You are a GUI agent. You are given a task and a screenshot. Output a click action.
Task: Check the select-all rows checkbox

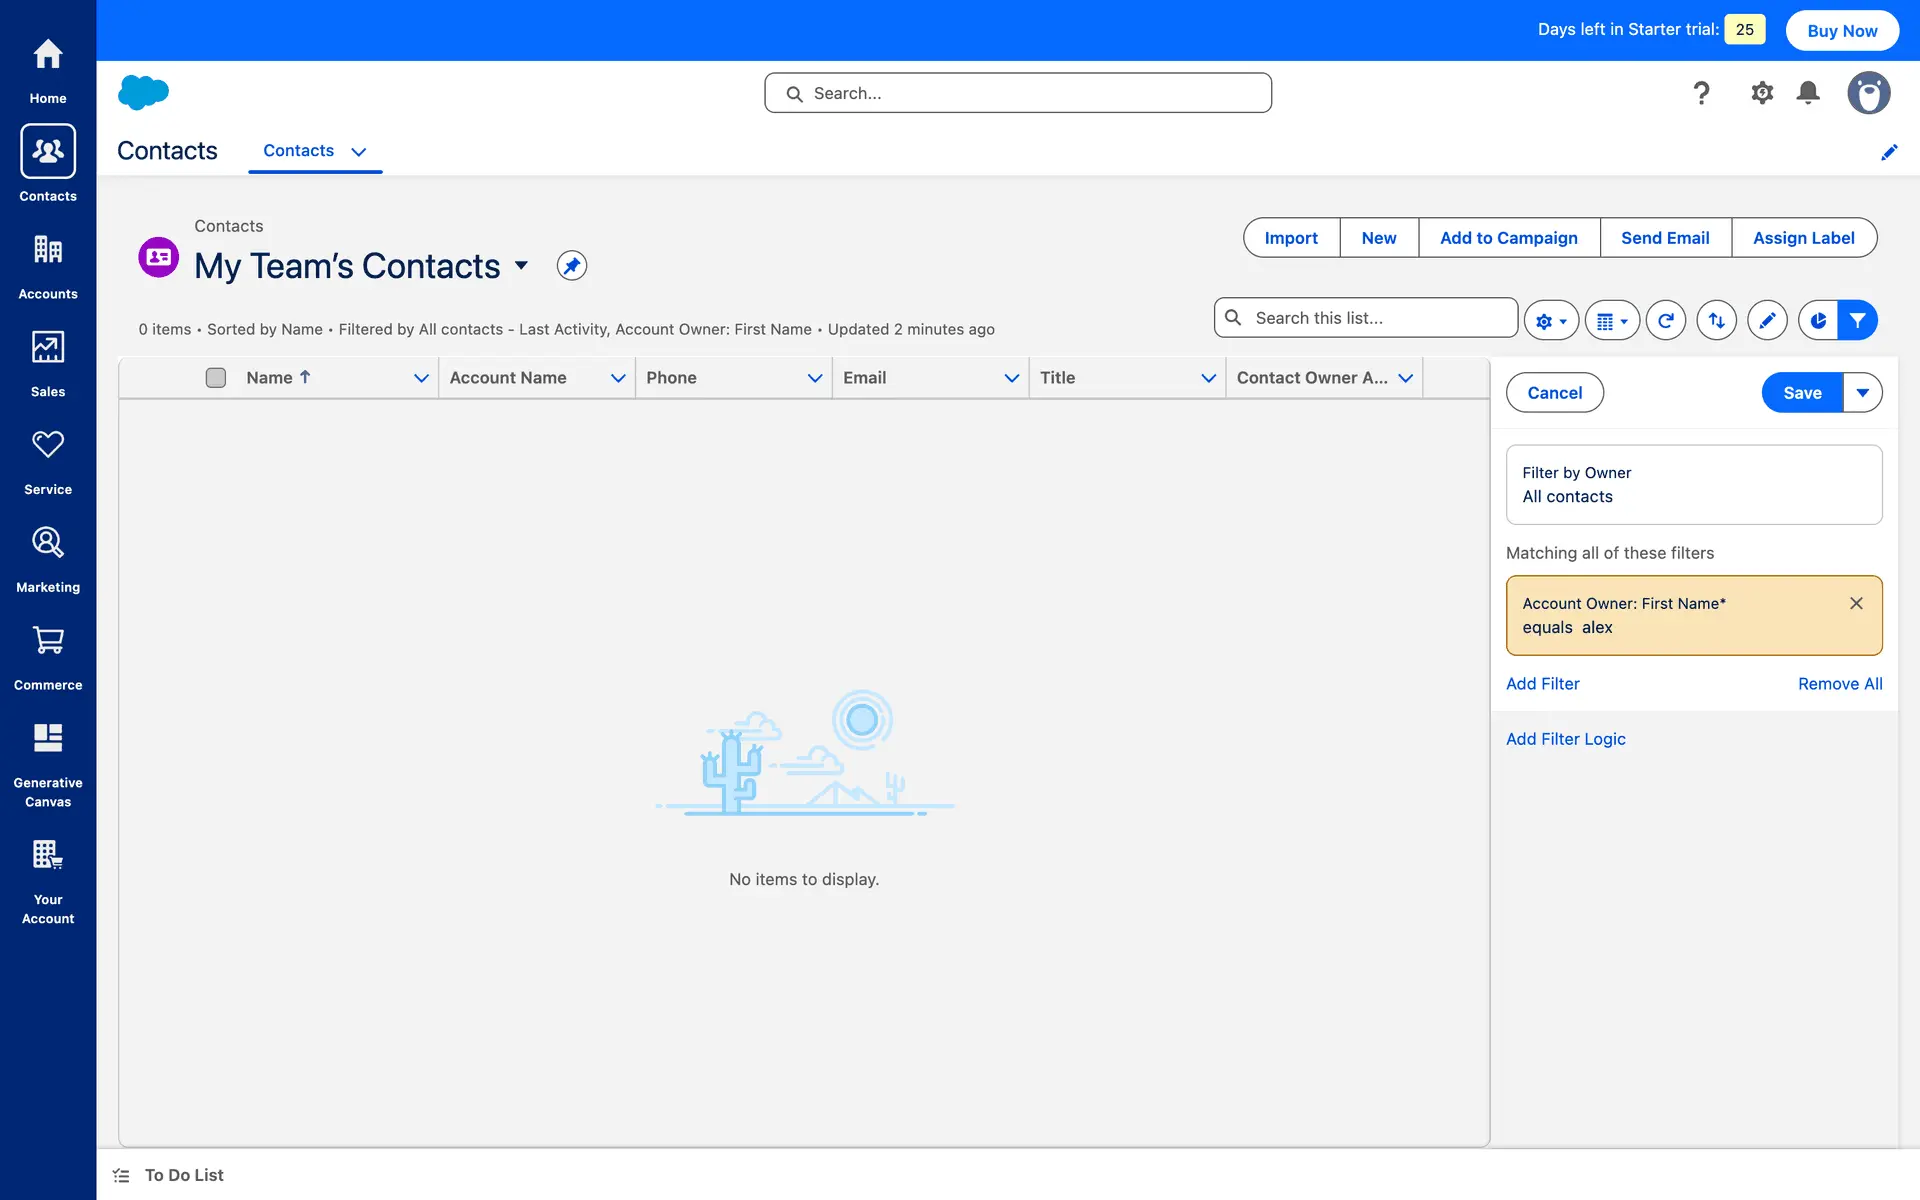click(x=216, y=378)
